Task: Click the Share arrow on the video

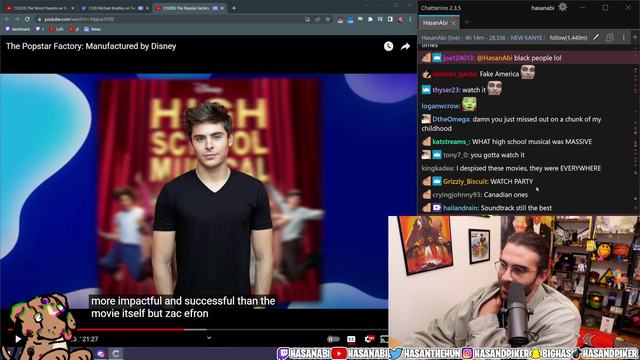Action: point(405,47)
